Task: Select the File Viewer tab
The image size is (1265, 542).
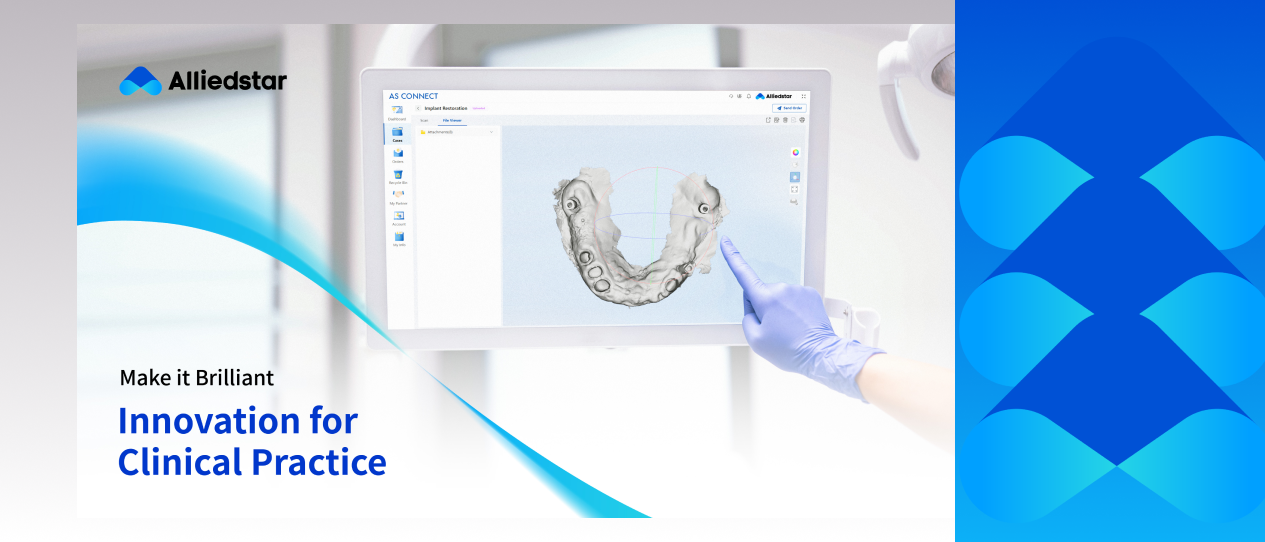Action: [x=451, y=120]
